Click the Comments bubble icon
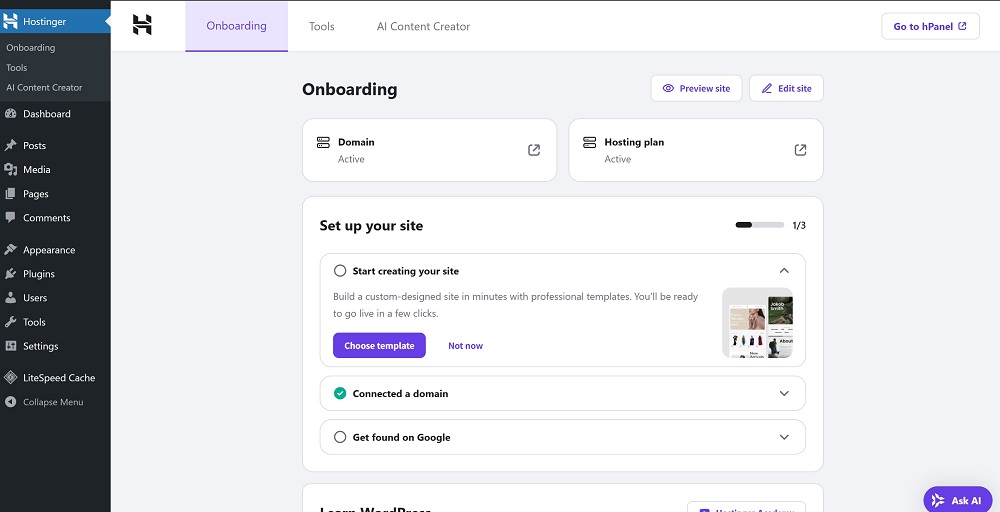This screenshot has height=512, width=1000. 10,217
